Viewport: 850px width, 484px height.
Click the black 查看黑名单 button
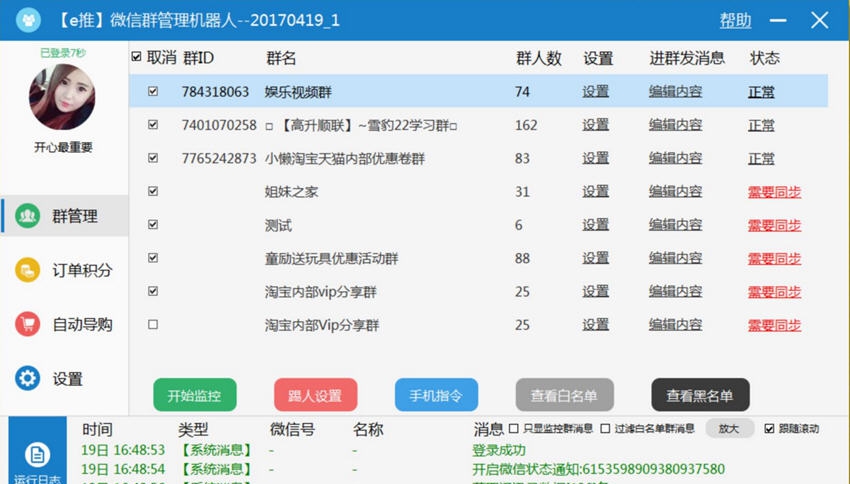(x=700, y=395)
